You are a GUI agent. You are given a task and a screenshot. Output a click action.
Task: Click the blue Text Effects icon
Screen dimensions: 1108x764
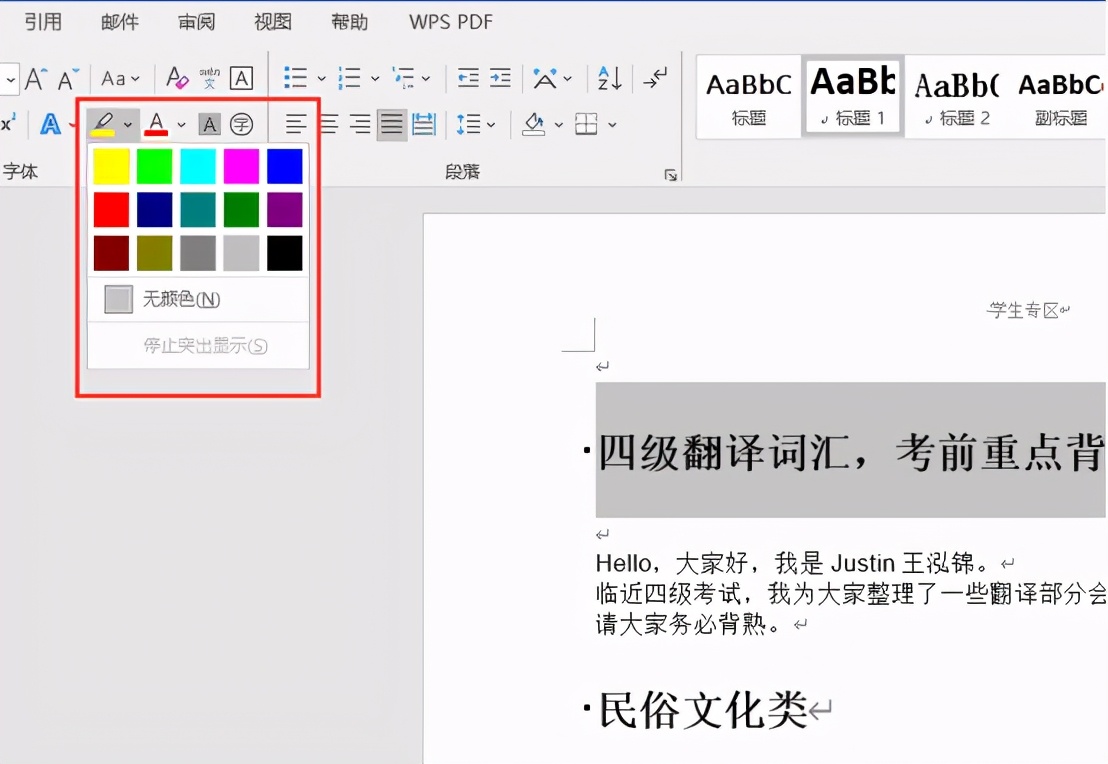pos(50,122)
